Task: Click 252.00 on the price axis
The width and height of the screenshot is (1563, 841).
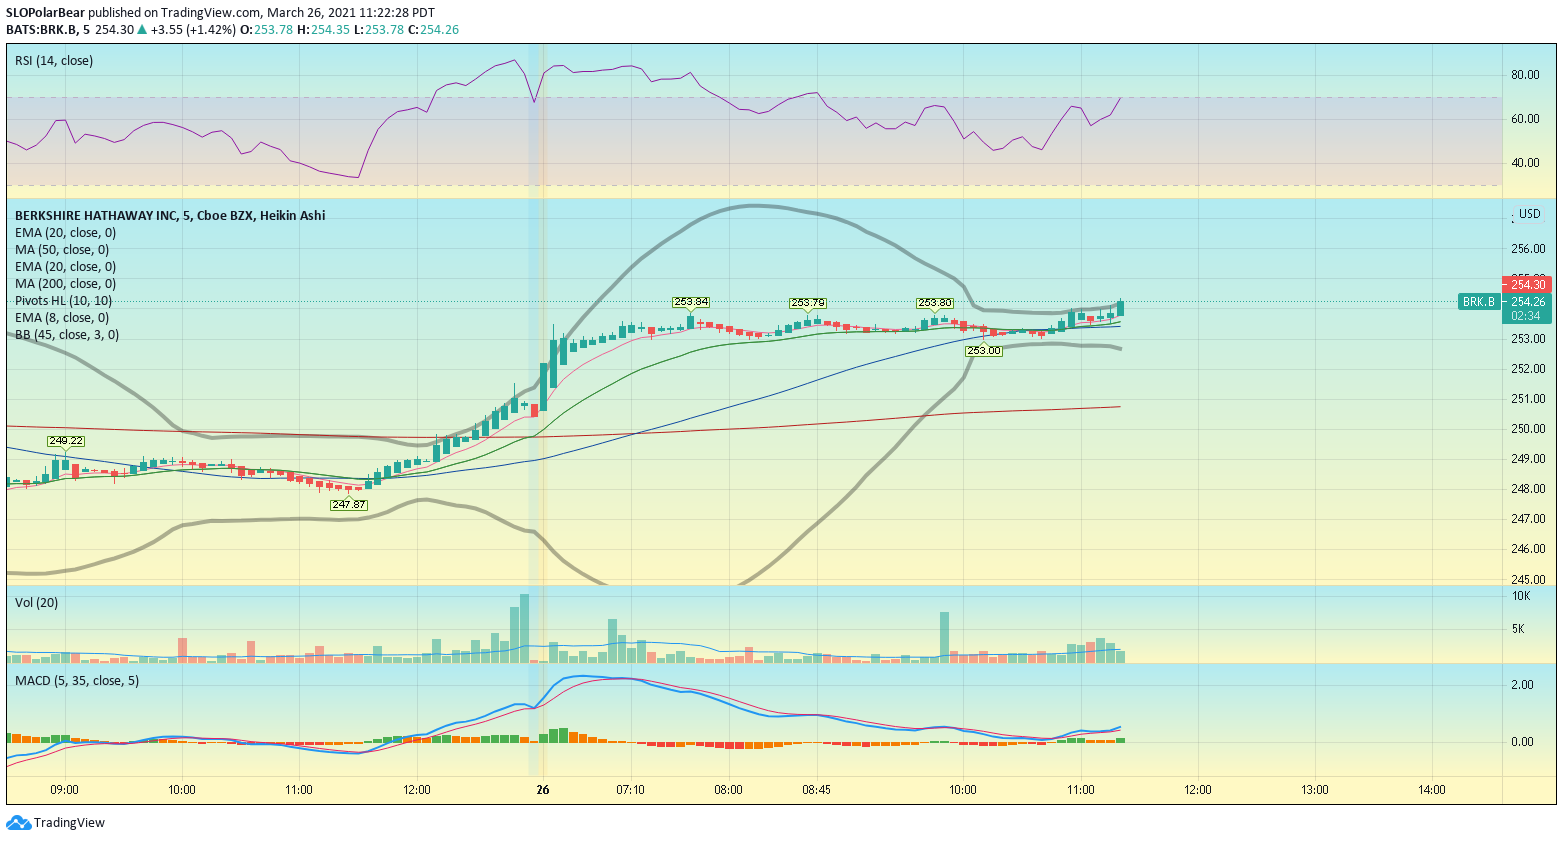Action: click(1528, 369)
